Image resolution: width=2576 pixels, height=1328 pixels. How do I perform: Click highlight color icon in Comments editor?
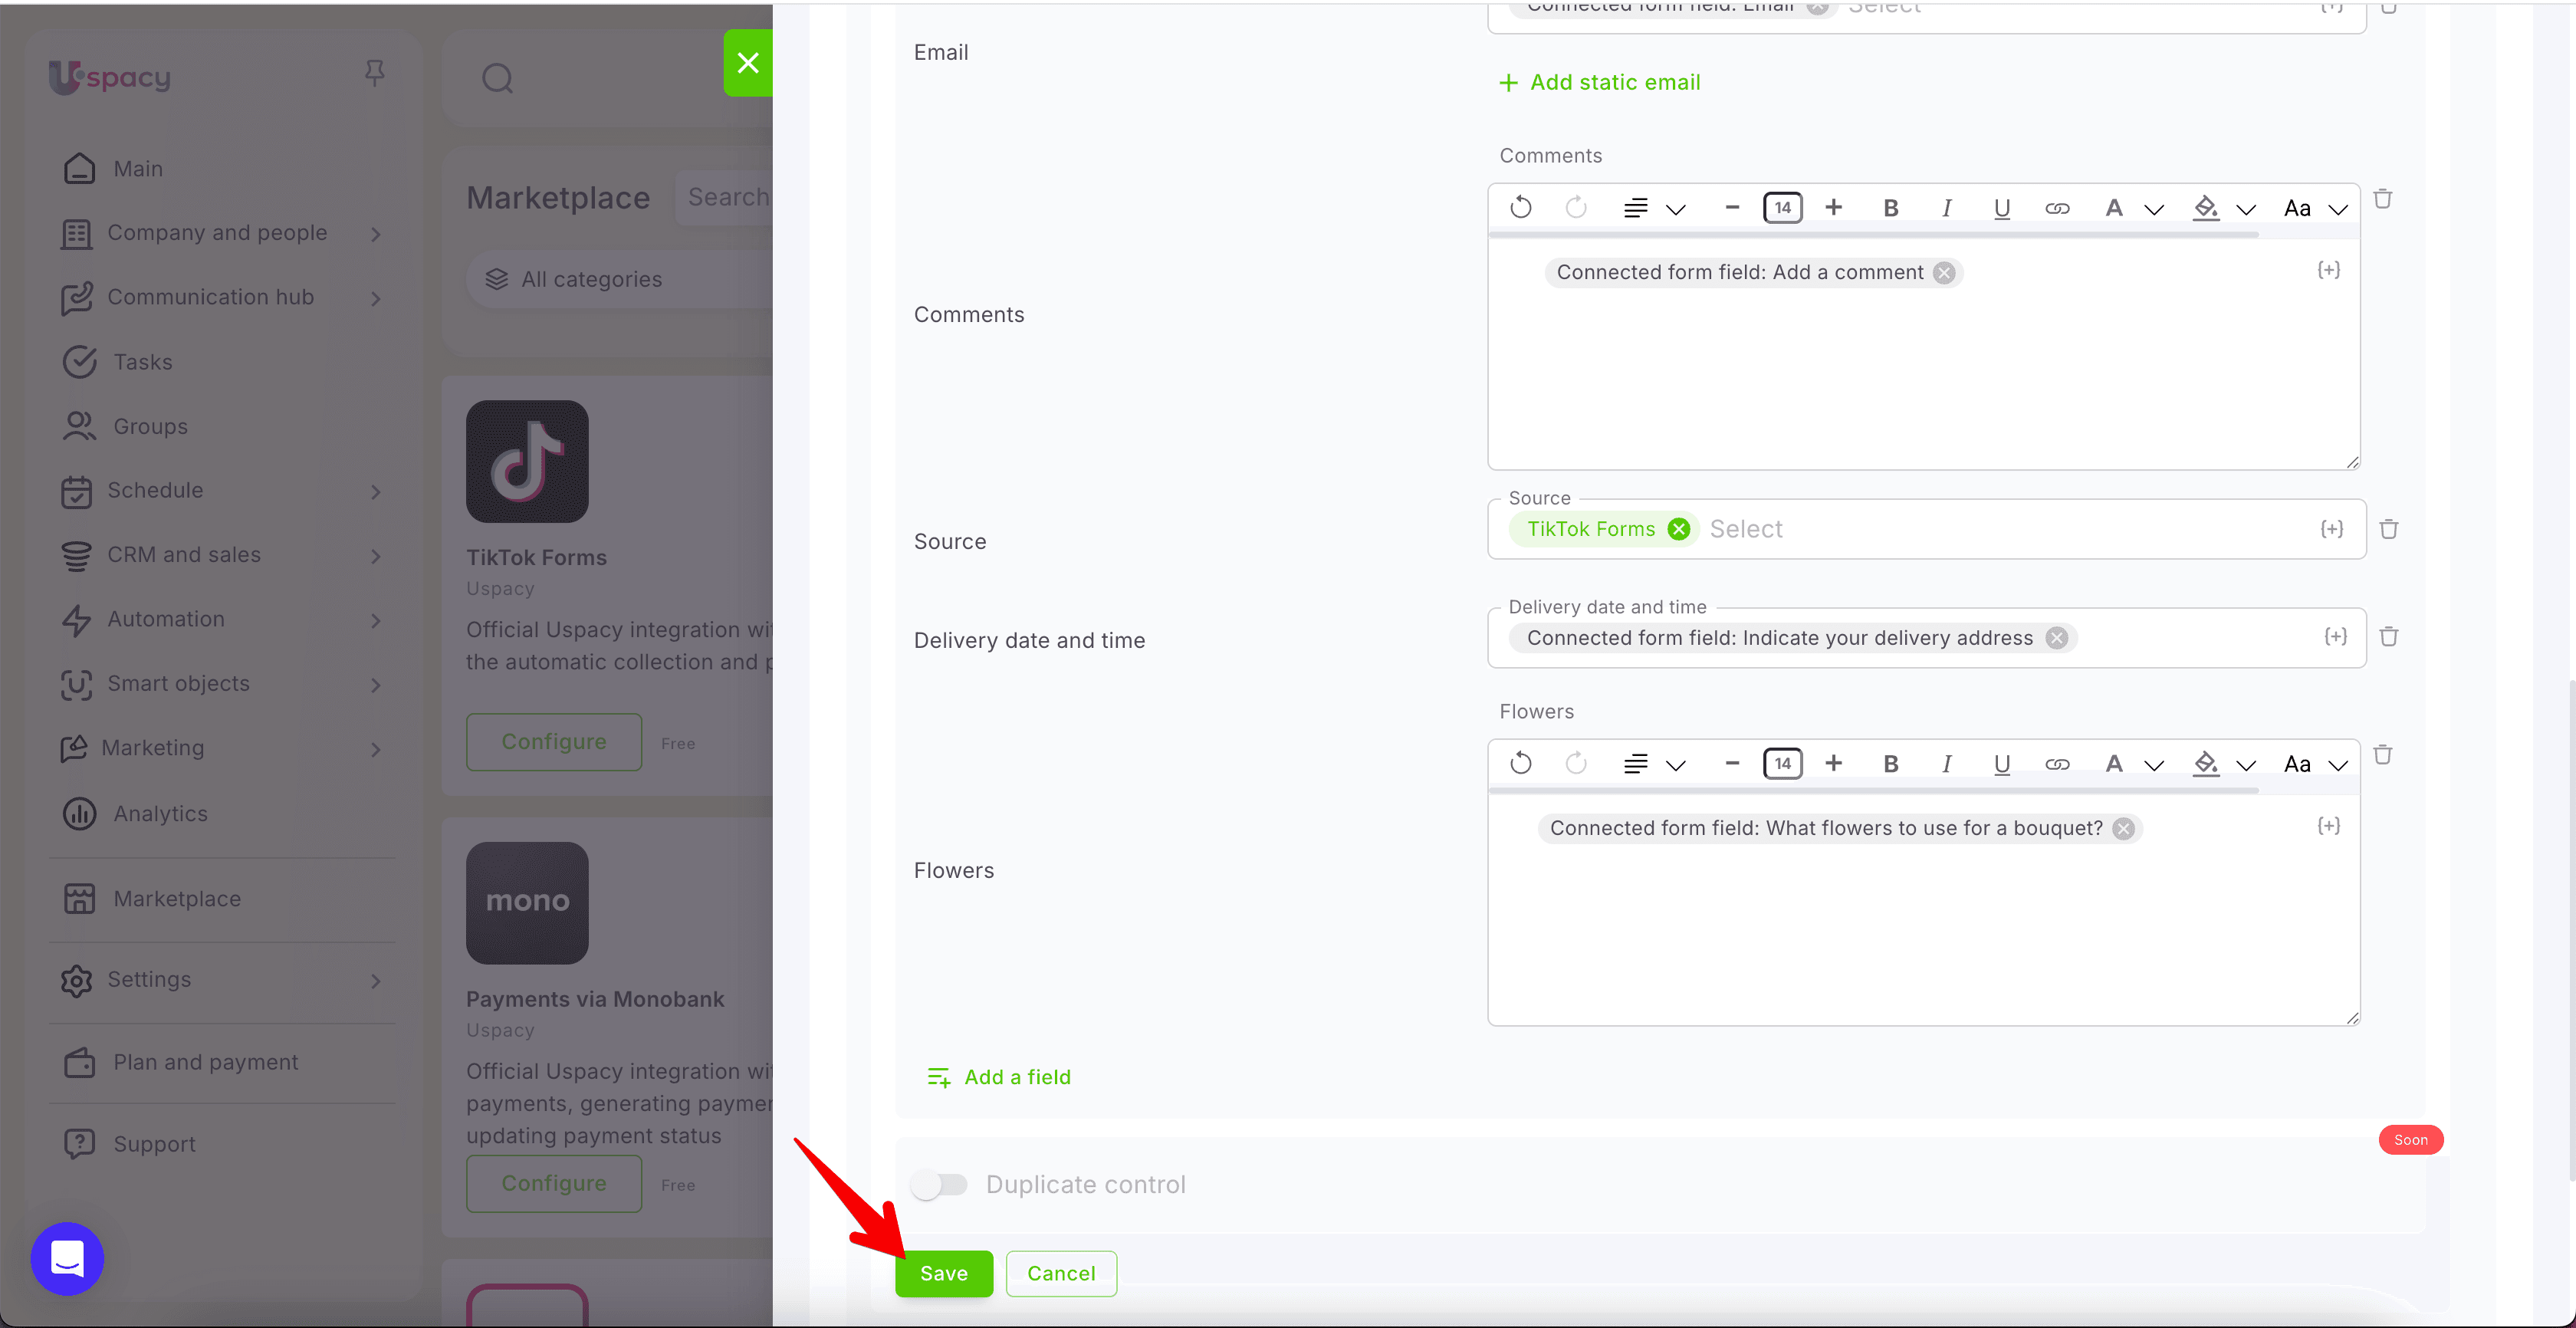(x=2205, y=208)
